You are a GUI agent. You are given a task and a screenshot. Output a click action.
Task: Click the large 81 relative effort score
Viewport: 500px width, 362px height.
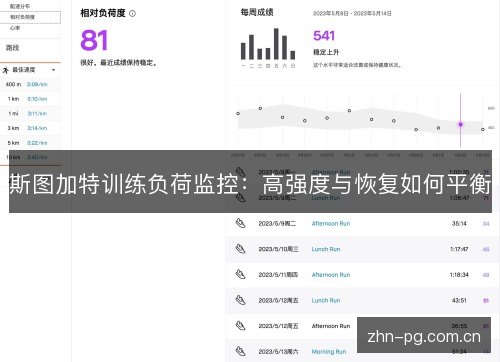(x=94, y=40)
